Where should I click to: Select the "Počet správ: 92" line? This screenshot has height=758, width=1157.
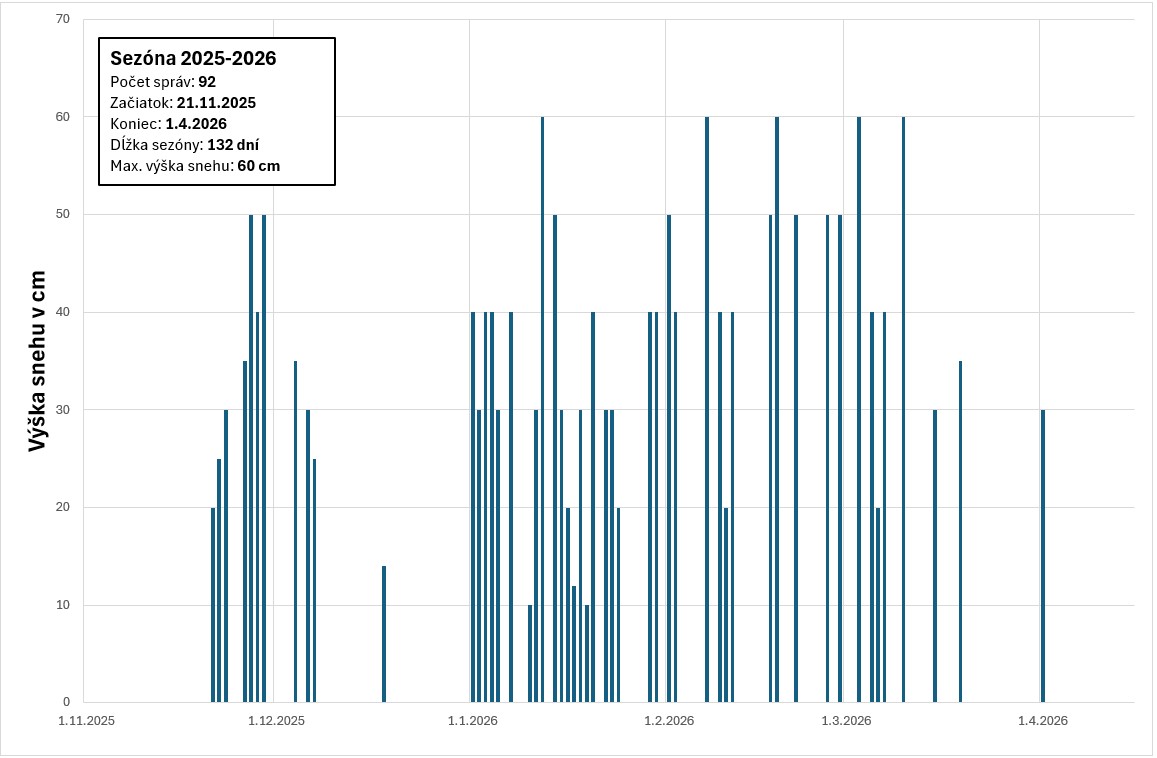click(x=163, y=82)
